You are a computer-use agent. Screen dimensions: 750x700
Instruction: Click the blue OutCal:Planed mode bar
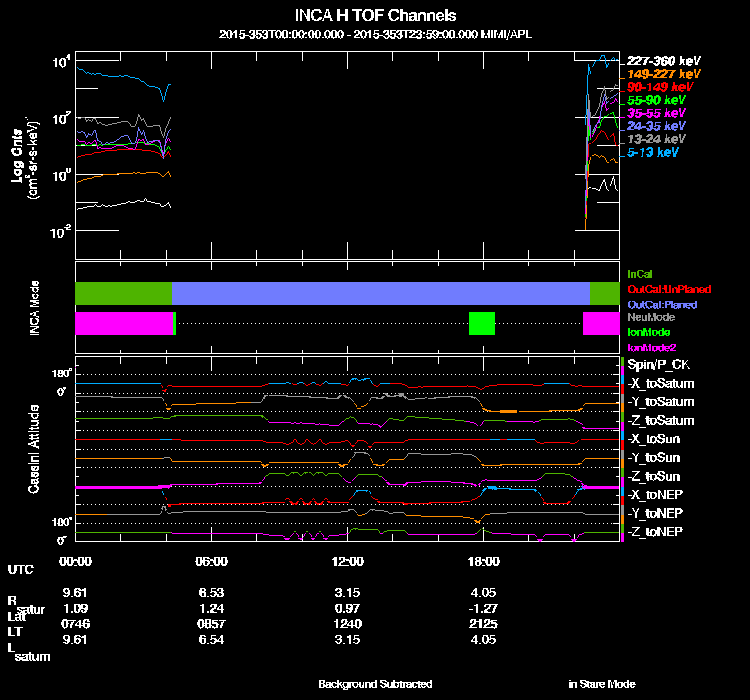click(381, 293)
